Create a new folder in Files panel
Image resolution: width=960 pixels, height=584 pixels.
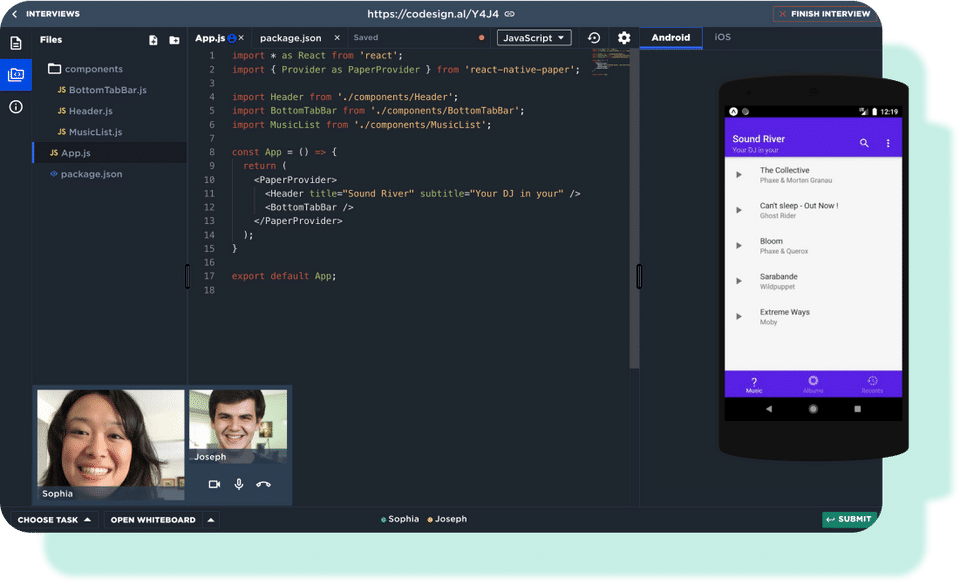[174, 40]
